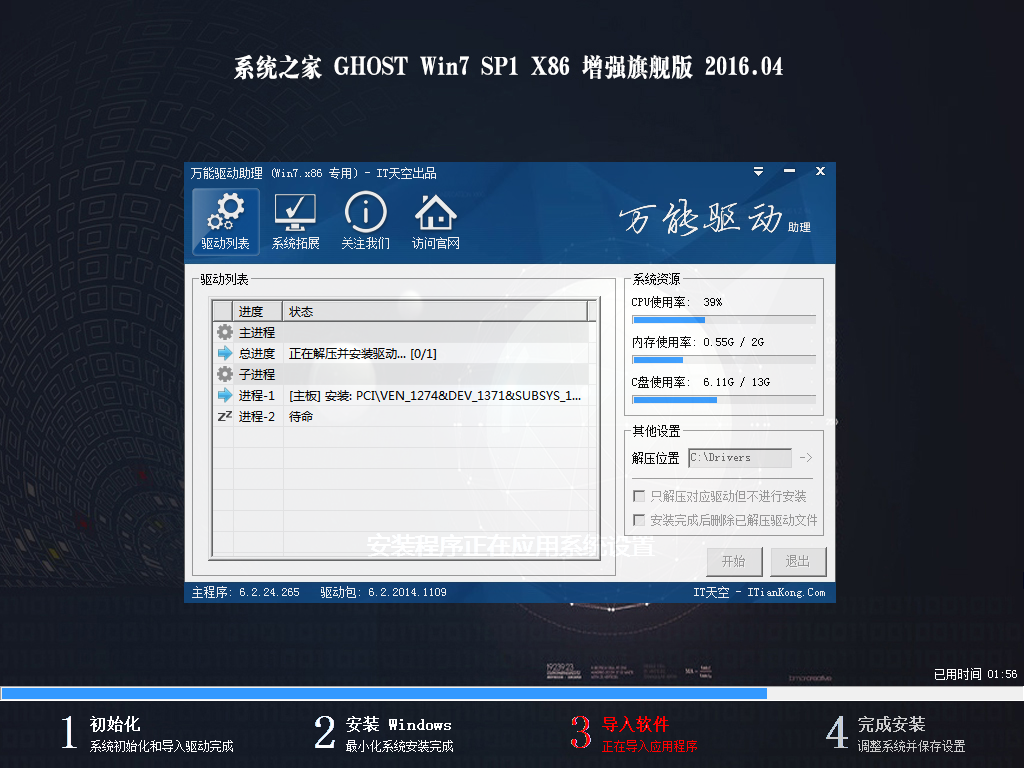Click the ITianKong.Com link in status bar
This screenshot has width=1024, height=768.
click(x=786, y=592)
